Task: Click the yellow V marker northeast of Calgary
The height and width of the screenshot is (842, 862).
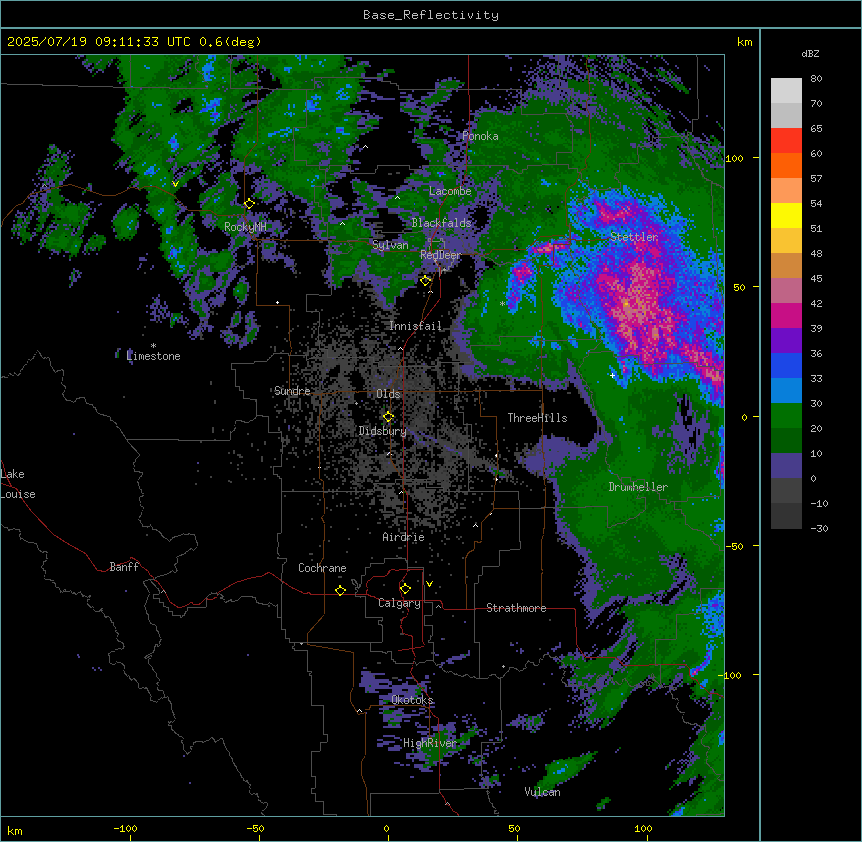Action: click(429, 584)
